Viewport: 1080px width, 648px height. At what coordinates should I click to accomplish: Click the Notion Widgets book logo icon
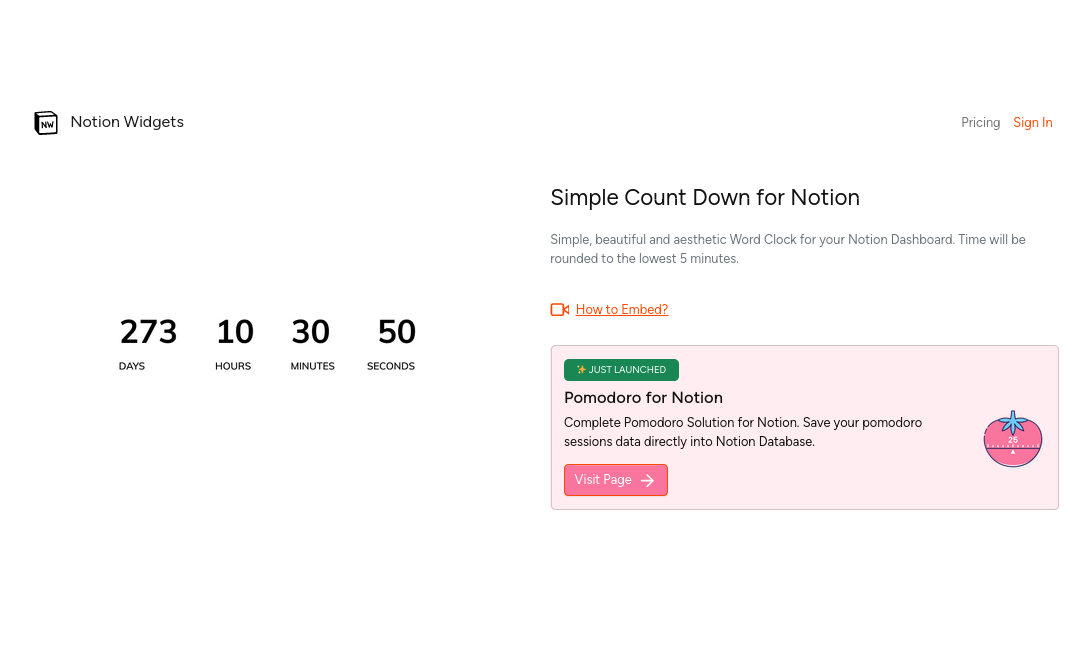click(x=46, y=122)
